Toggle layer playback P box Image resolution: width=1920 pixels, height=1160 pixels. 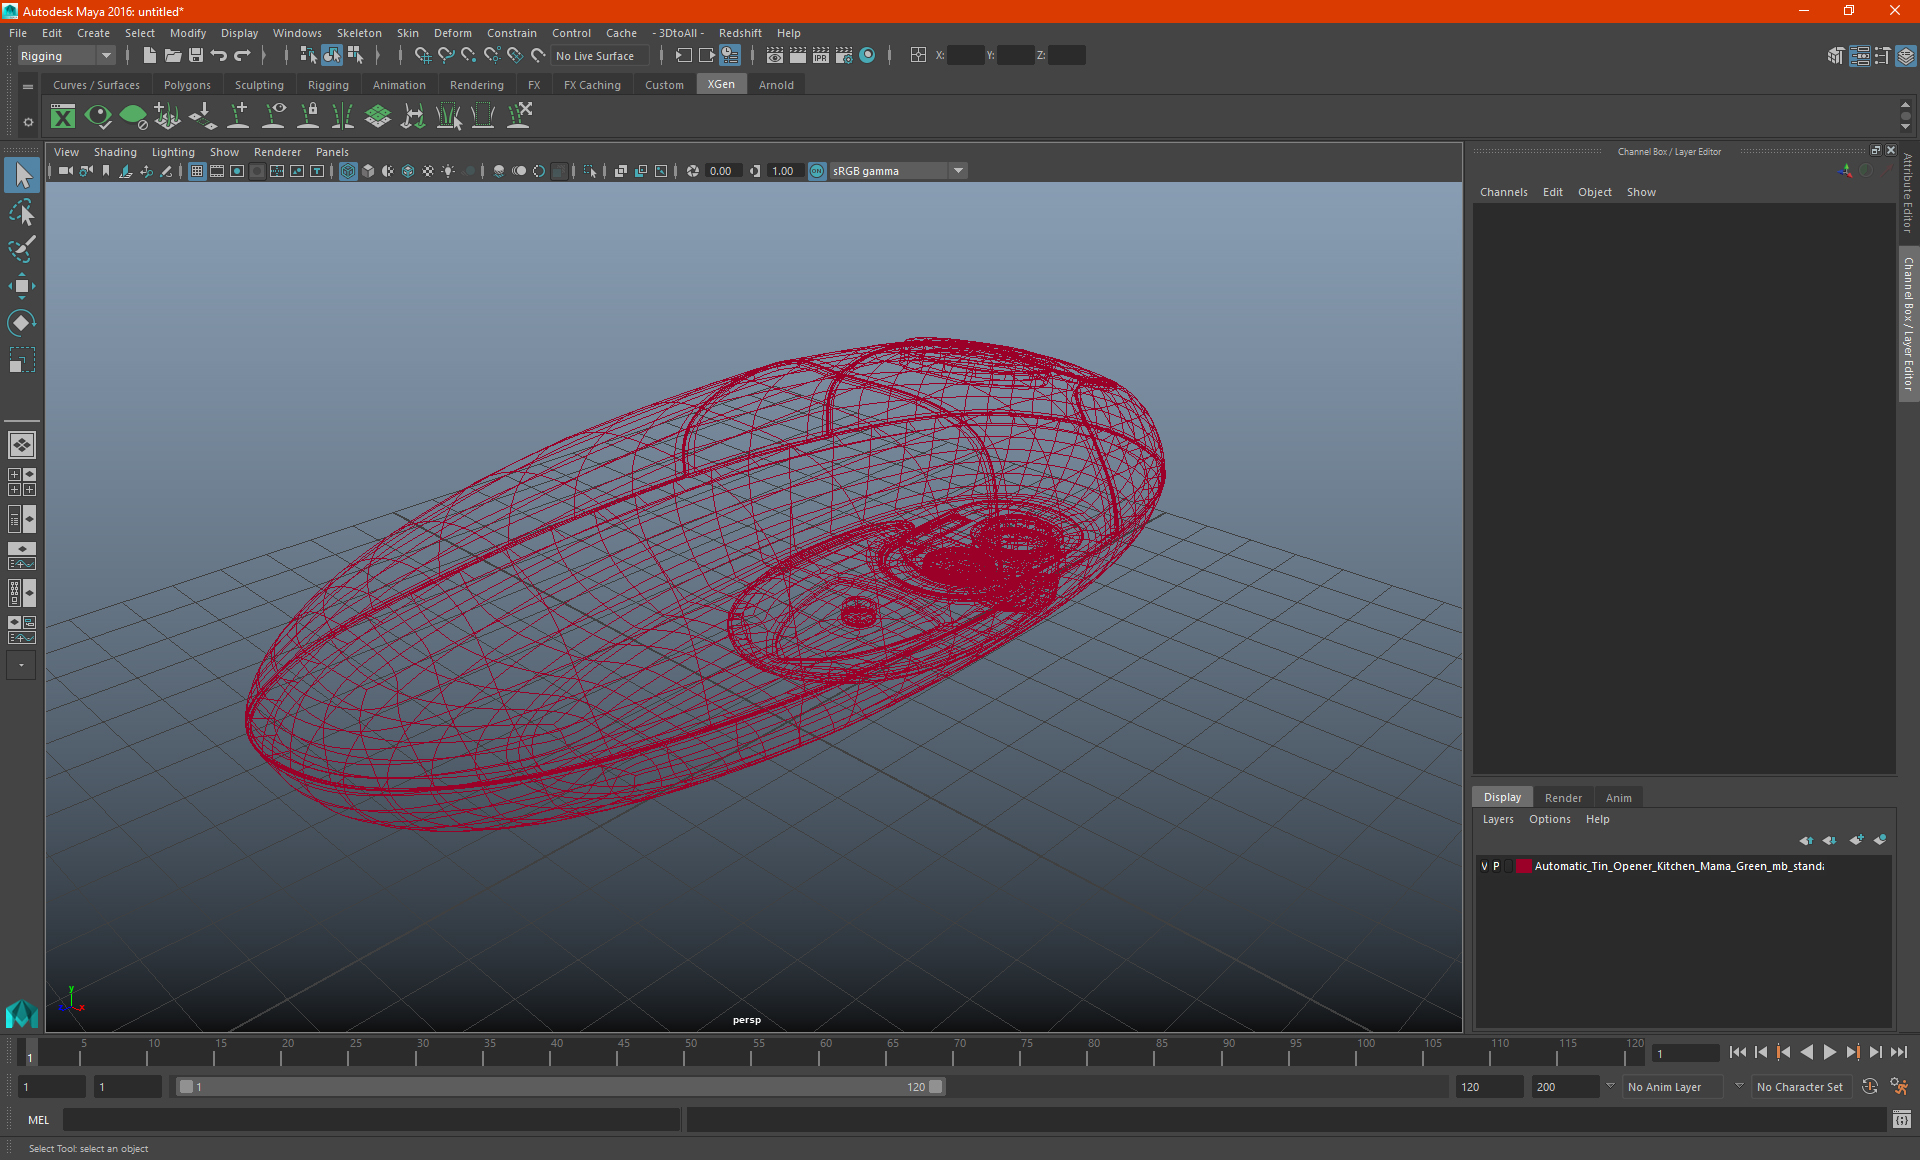coord(1496,866)
